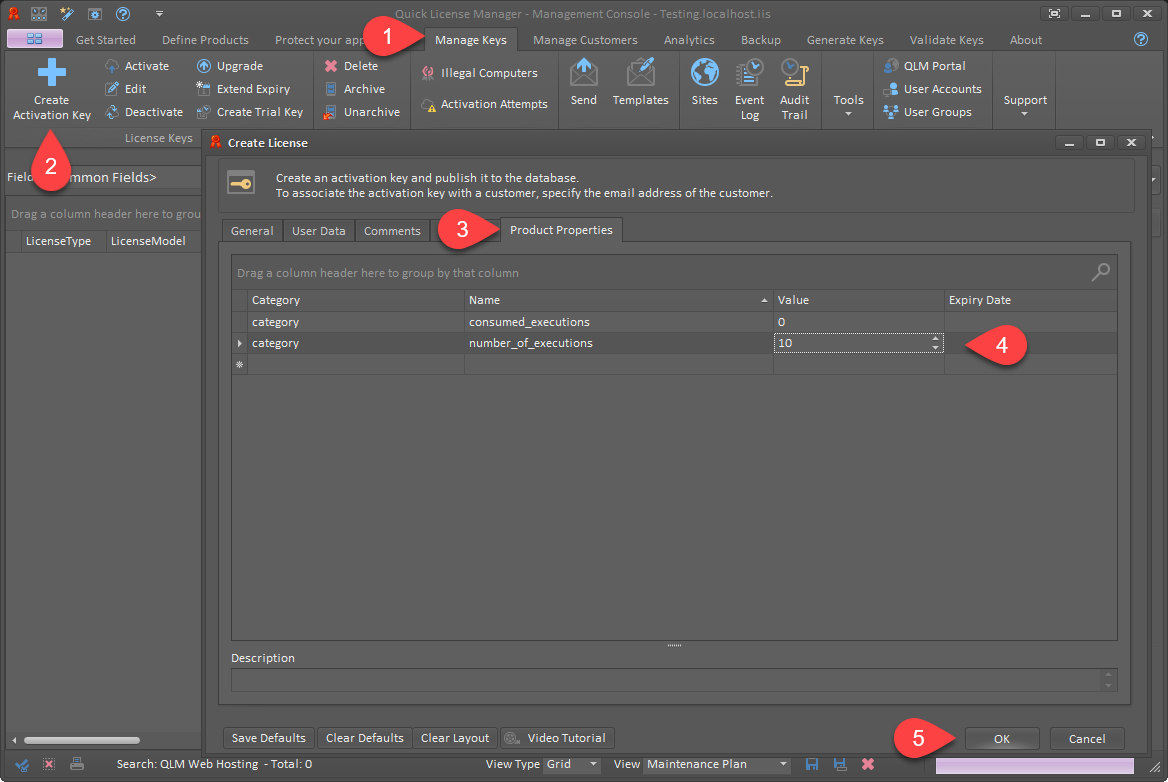This screenshot has height=782, width=1168.
Task: Go to the Manage Customers tab
Action: [x=585, y=40]
